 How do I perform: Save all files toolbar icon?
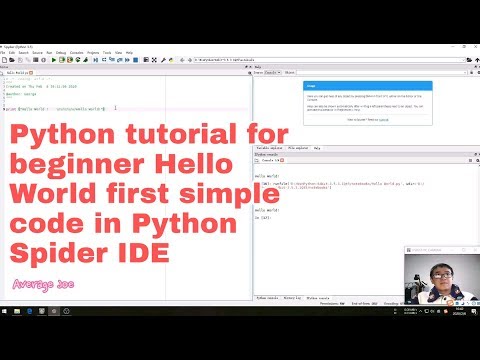tap(28, 60)
